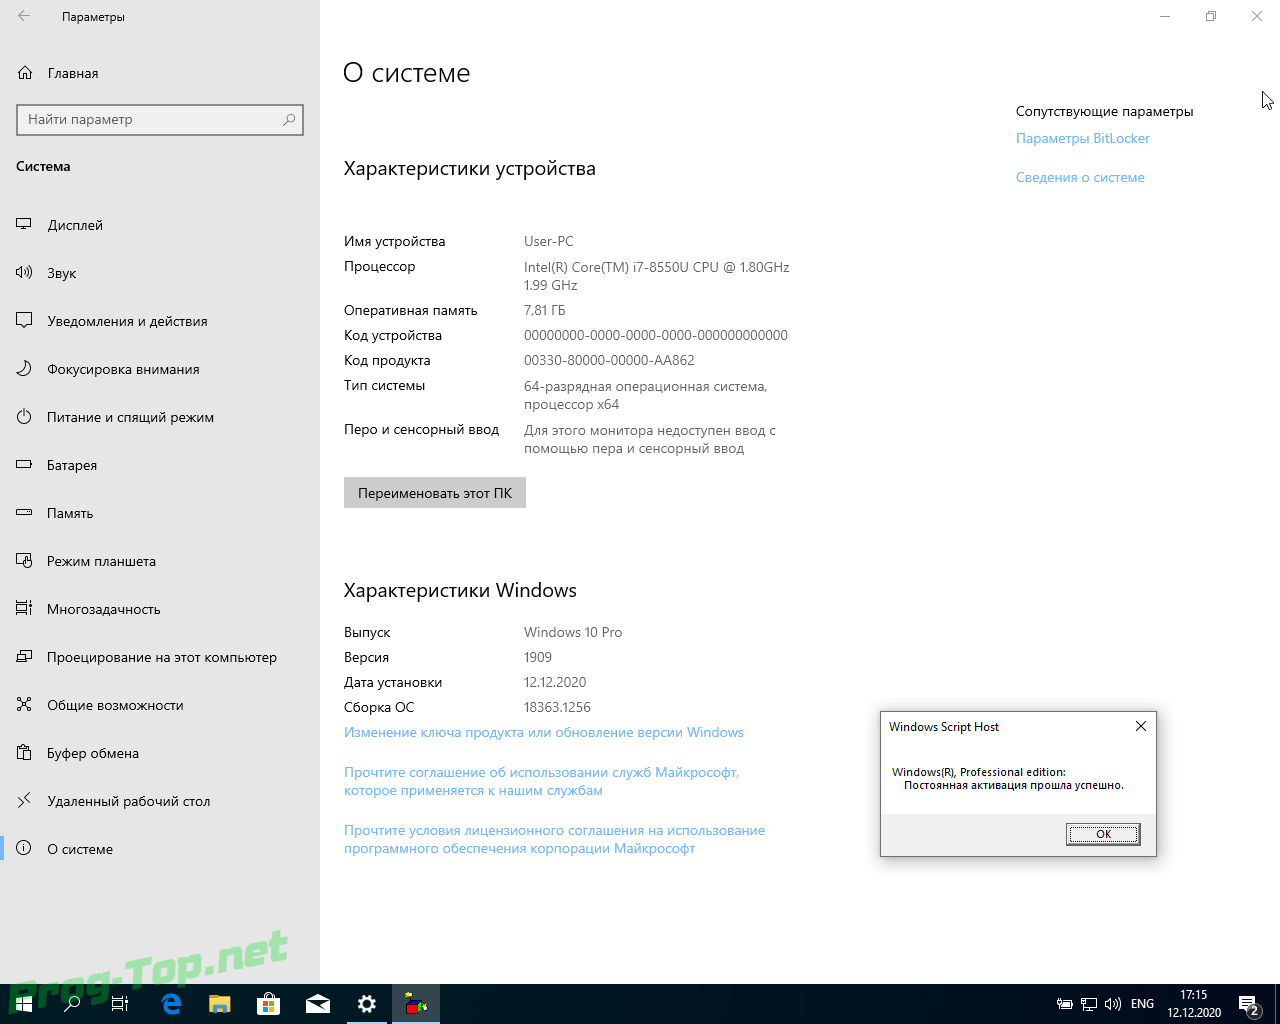Click the volume speaker tray icon

1113,1004
